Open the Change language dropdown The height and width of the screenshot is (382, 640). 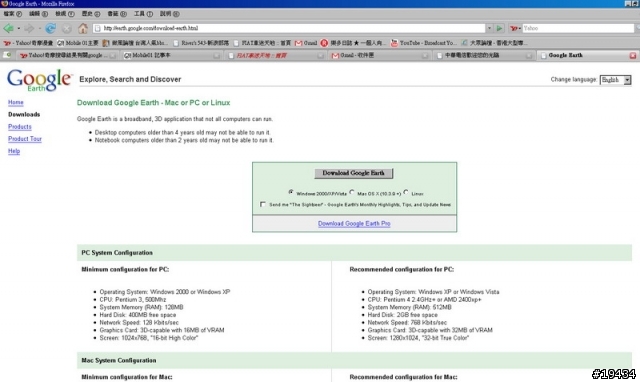616,80
